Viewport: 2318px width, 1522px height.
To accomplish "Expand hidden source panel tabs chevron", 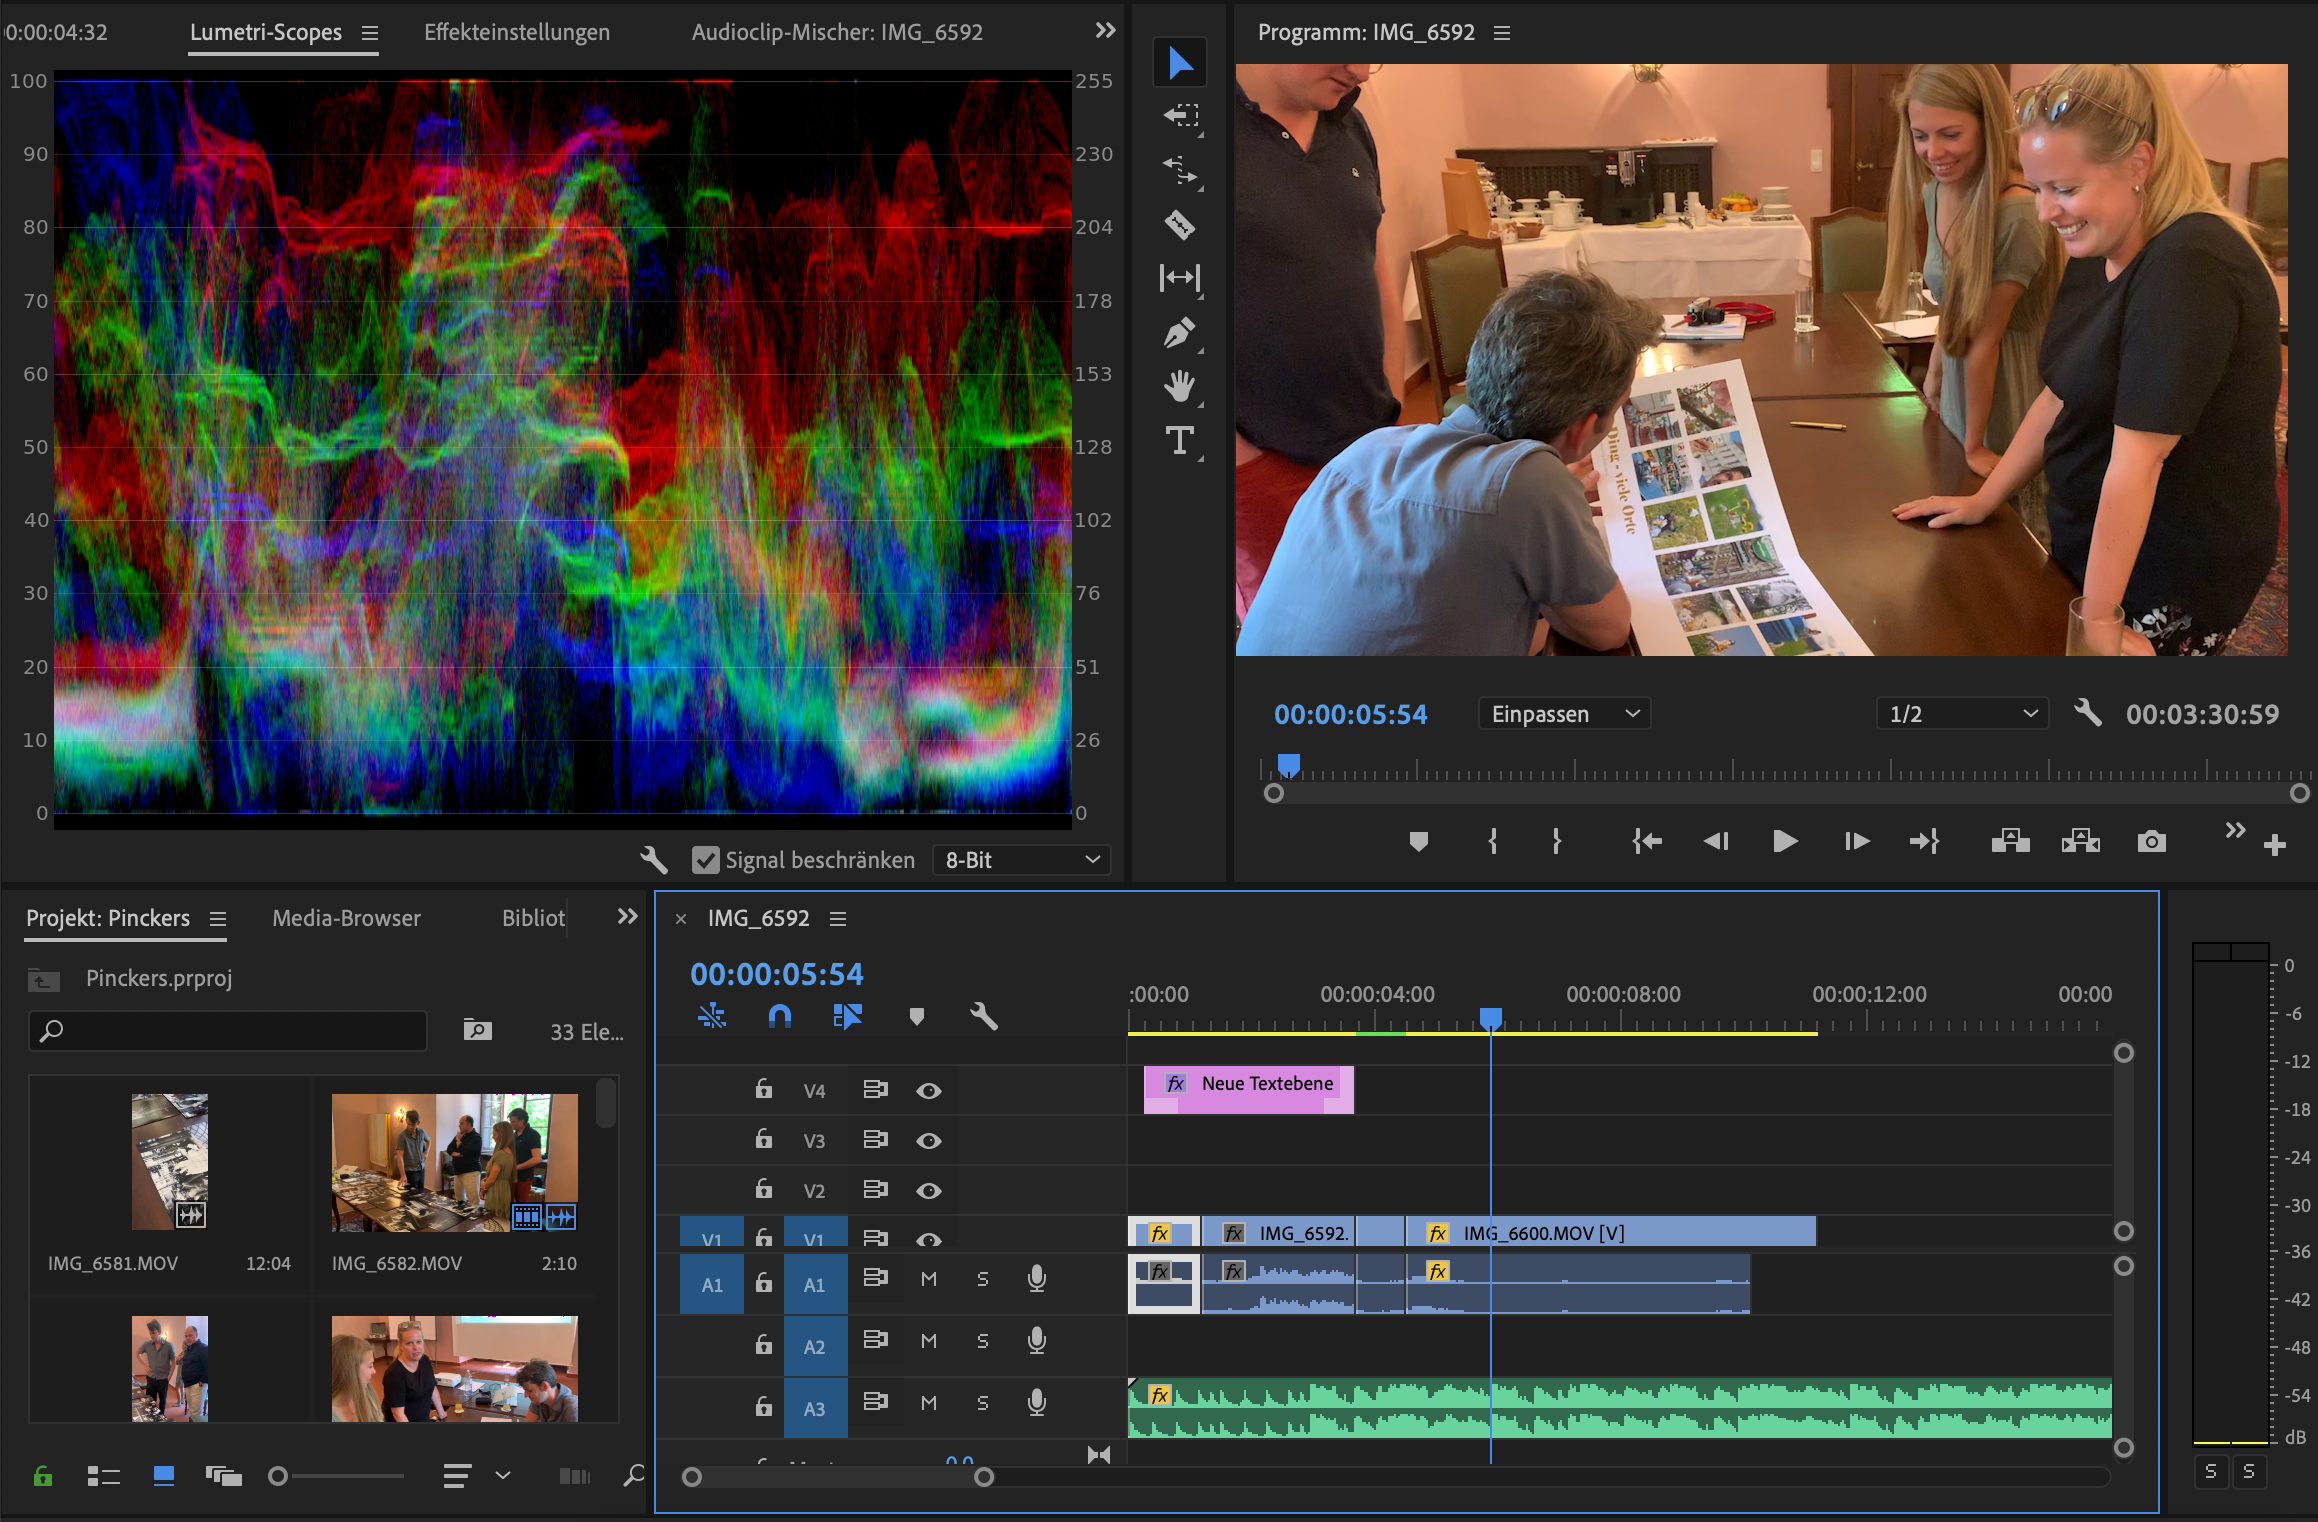I will (x=1105, y=31).
